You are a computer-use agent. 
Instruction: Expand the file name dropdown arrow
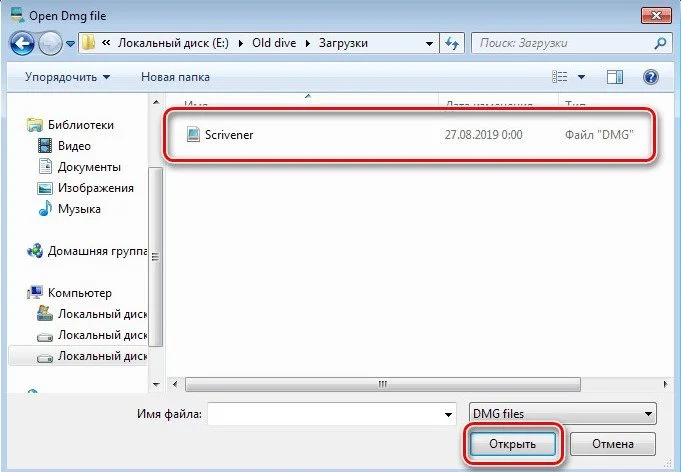(x=448, y=414)
